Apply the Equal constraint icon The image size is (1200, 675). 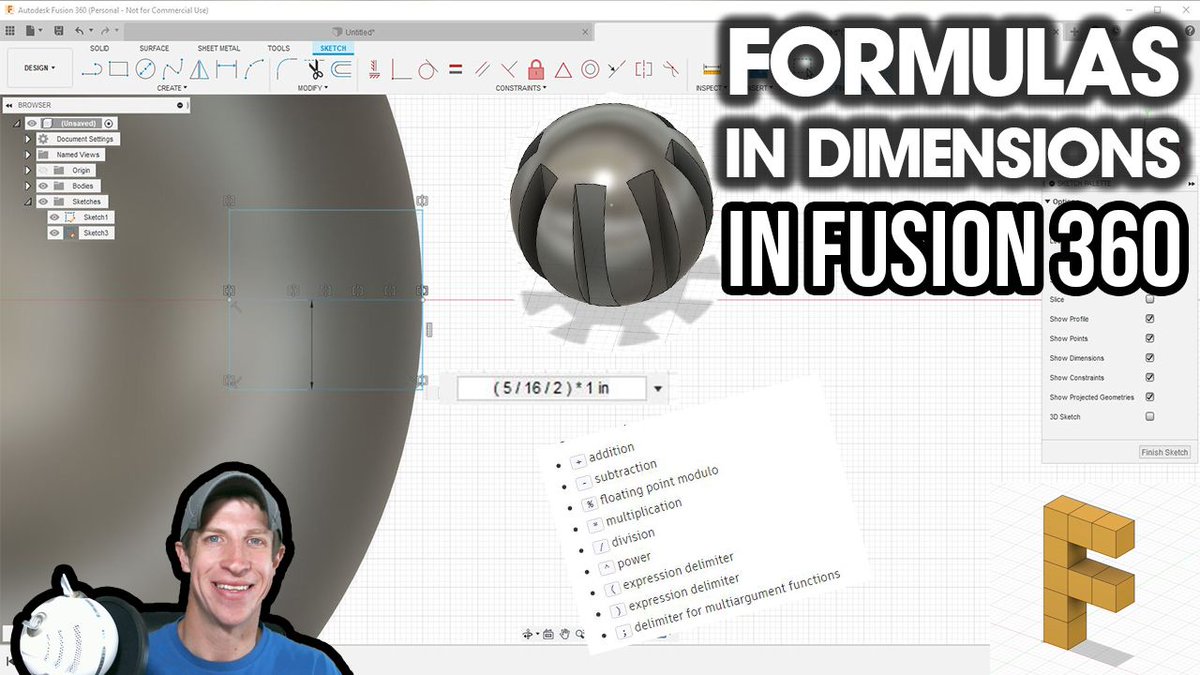pyautogui.click(x=455, y=68)
